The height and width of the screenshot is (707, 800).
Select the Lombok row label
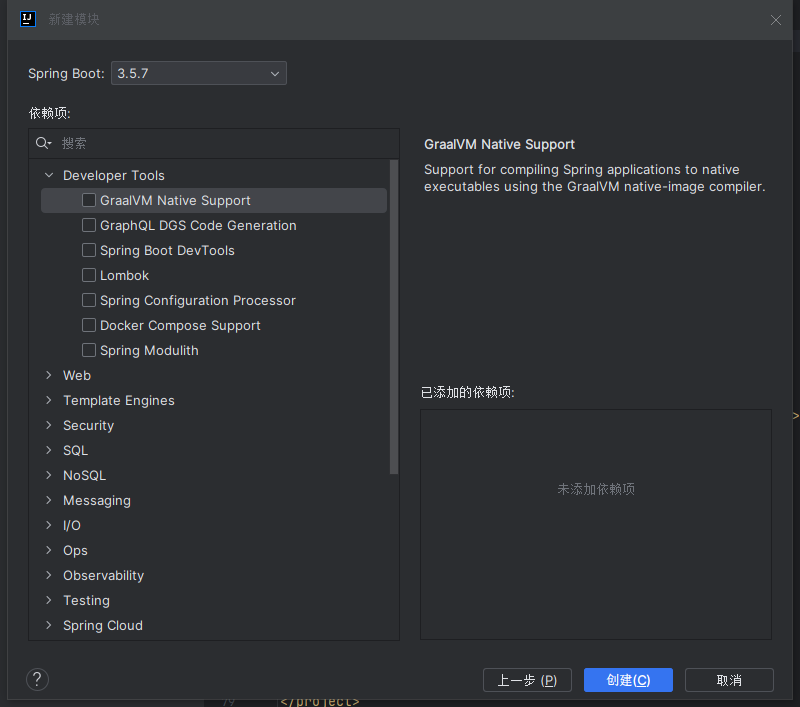[x=124, y=275]
